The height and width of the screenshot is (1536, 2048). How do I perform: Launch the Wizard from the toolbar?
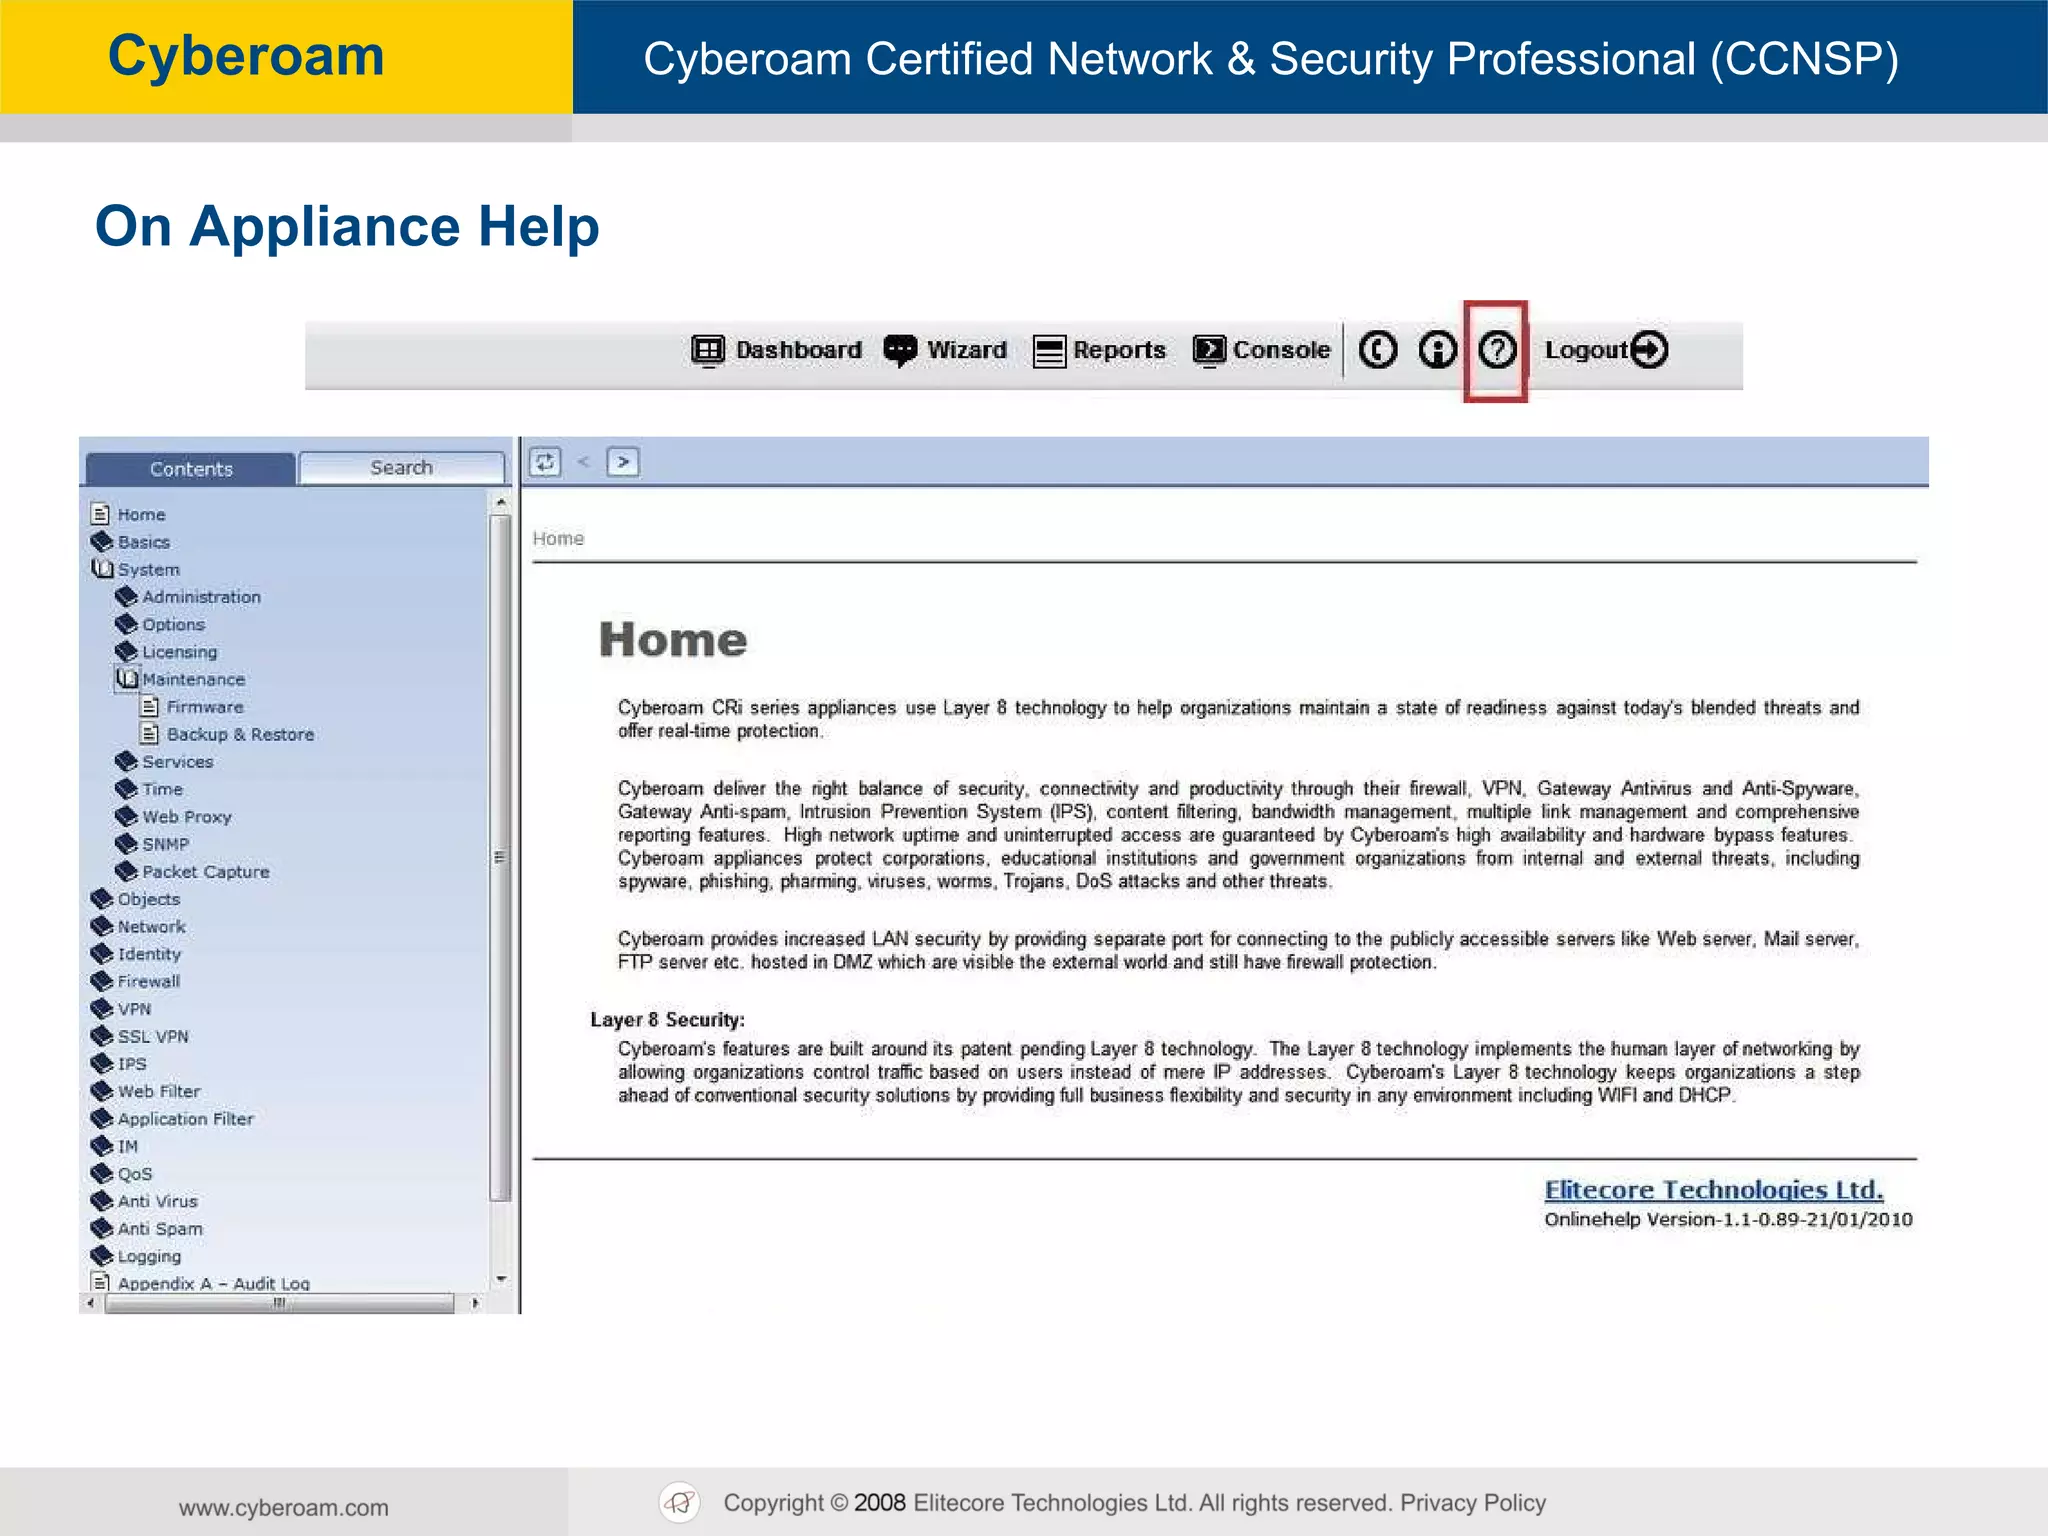(945, 351)
